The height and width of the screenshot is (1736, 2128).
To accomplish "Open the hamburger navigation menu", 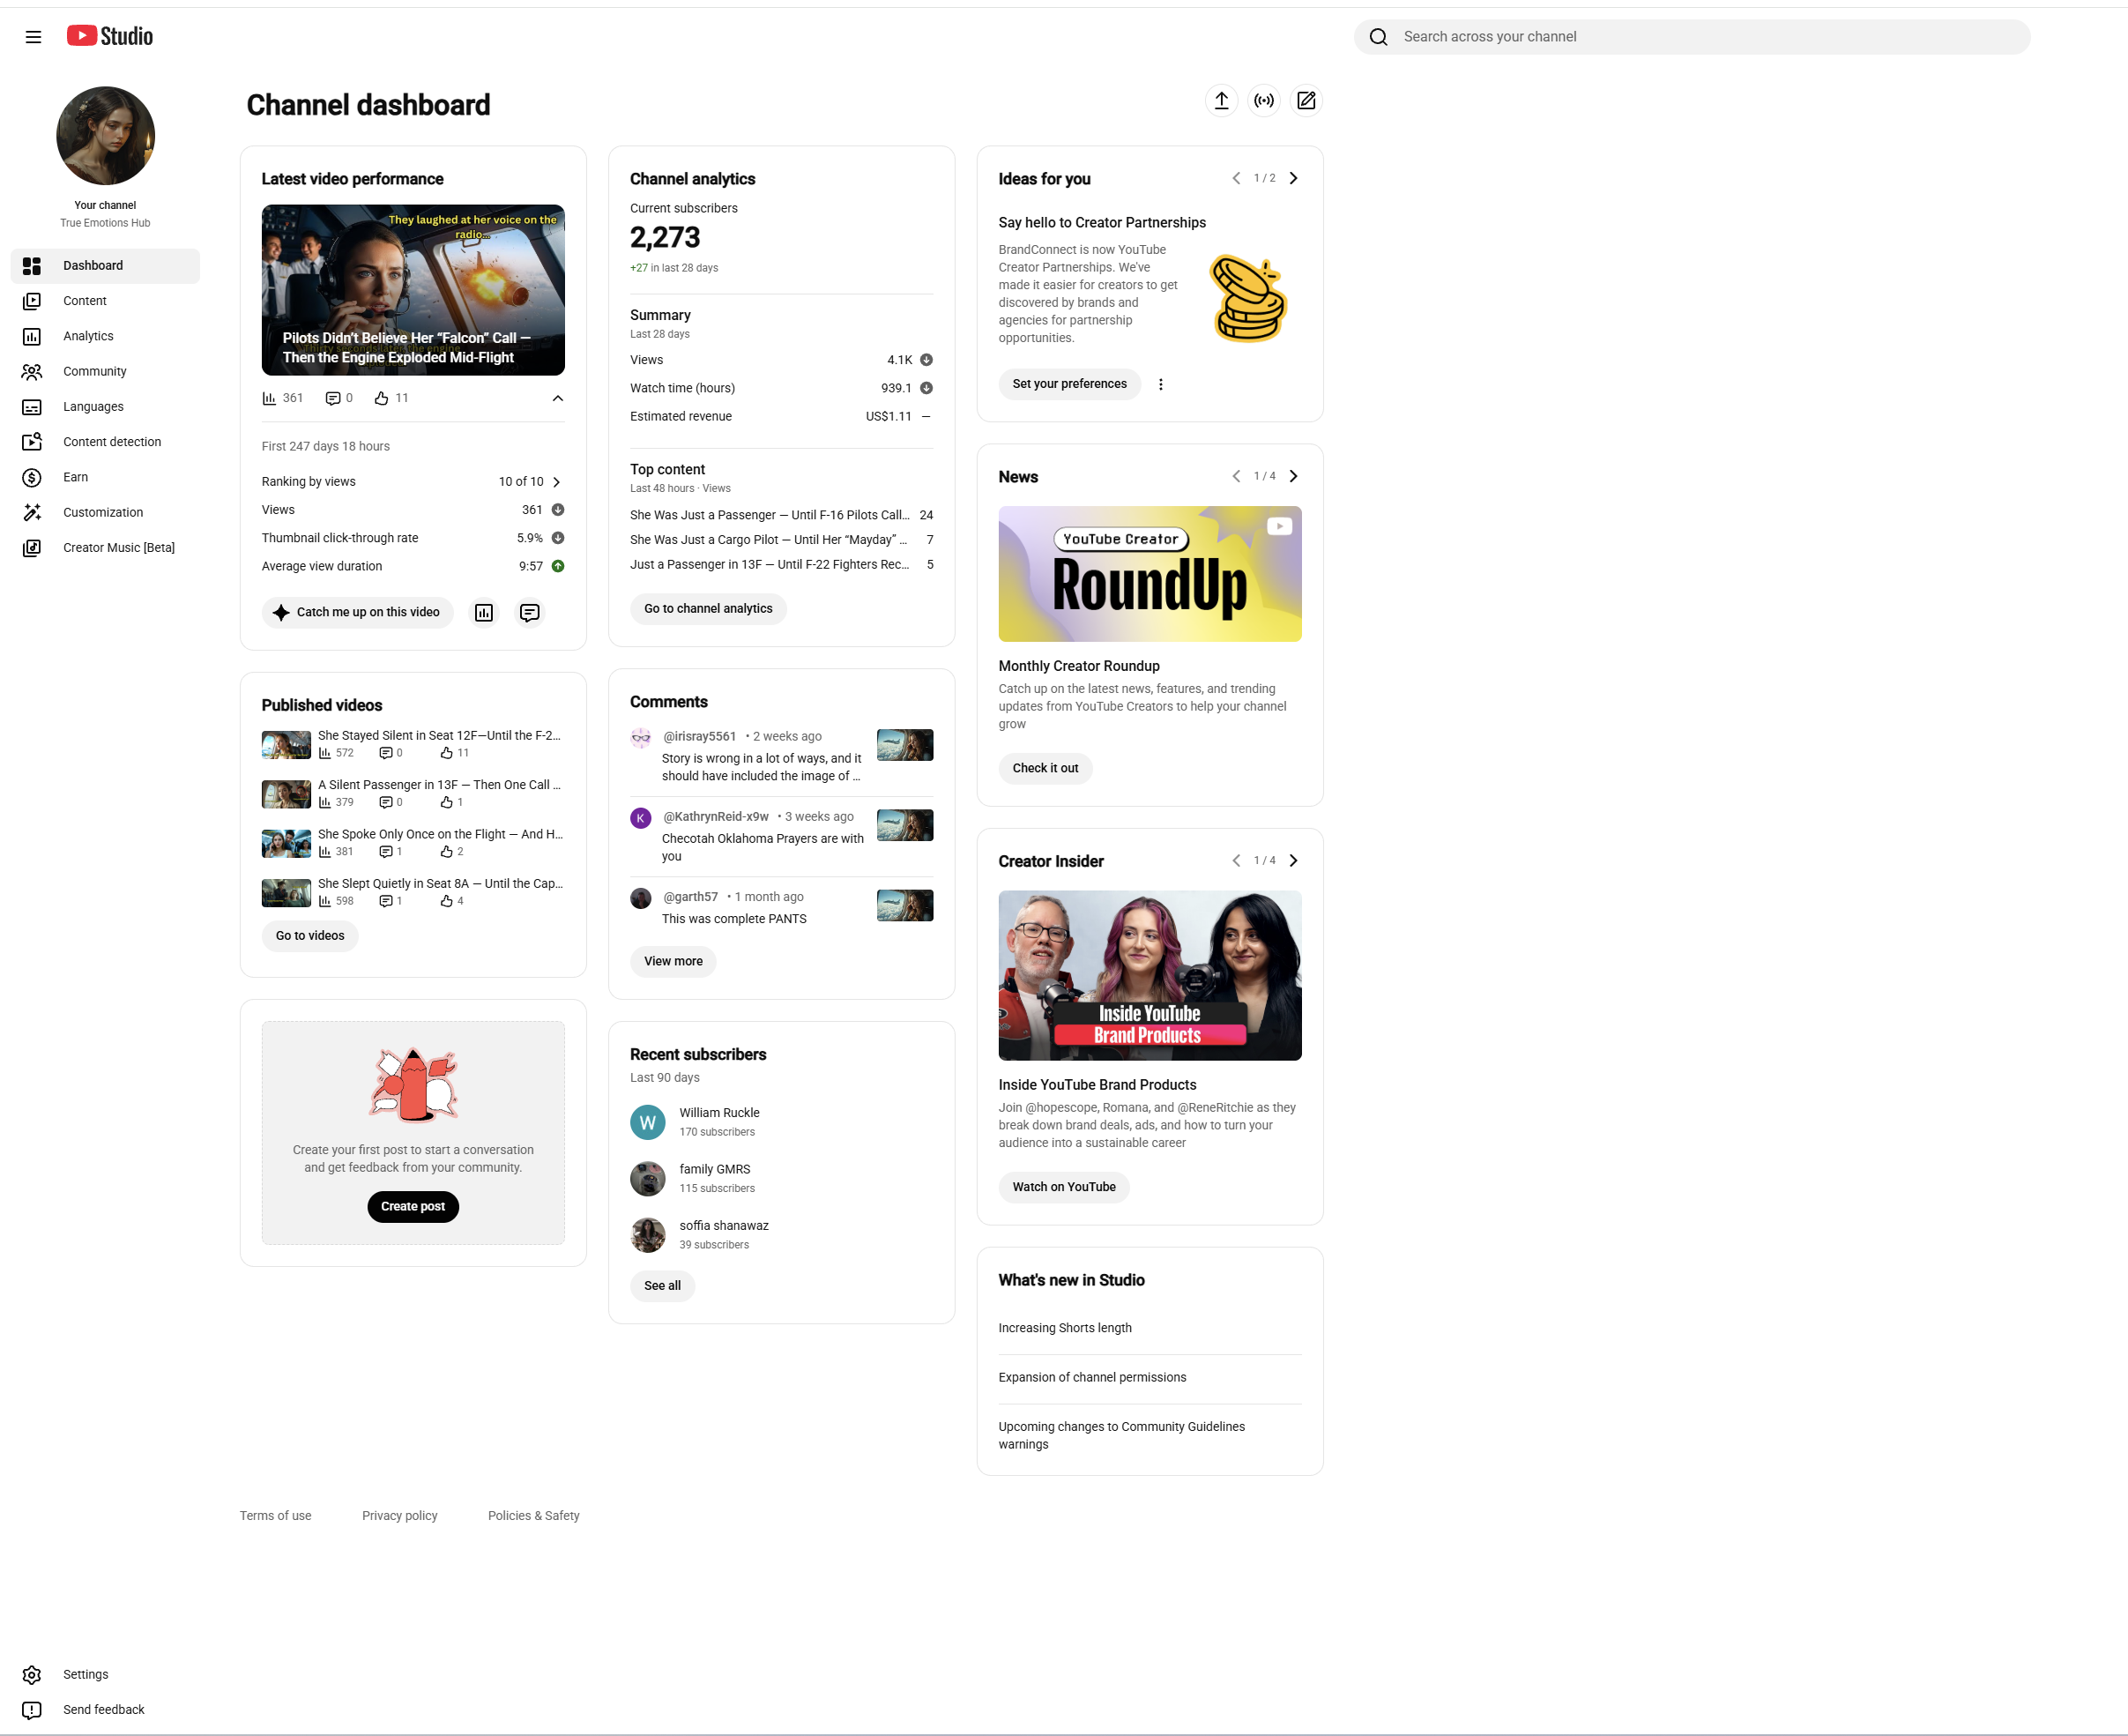I will (33, 37).
